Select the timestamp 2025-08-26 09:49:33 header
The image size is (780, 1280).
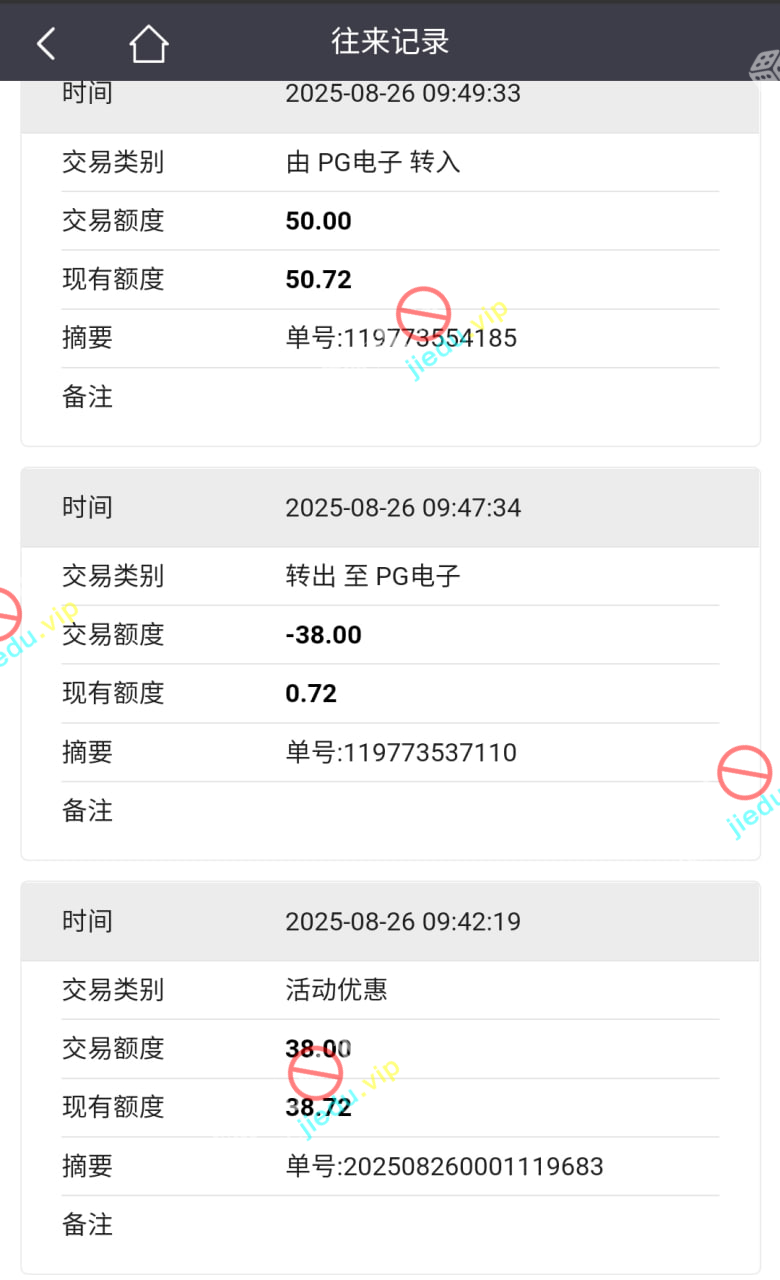[x=403, y=94]
